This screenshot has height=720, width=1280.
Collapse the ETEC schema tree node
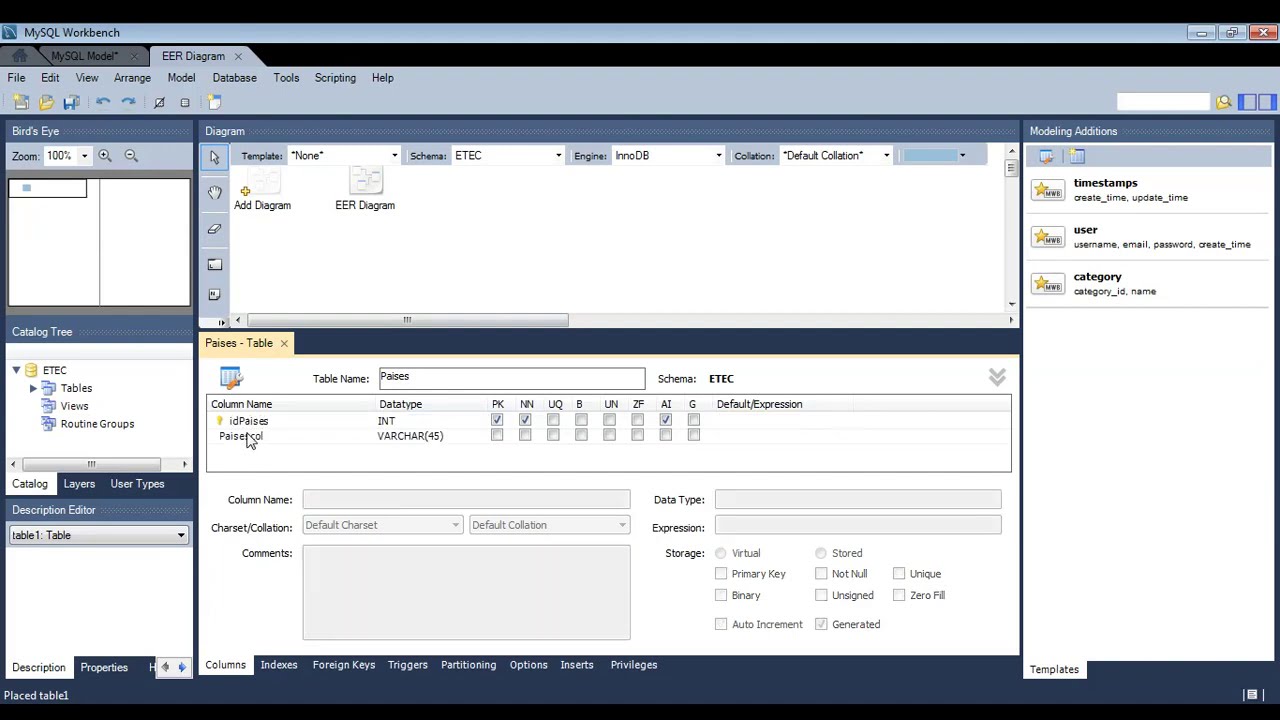click(x=16, y=370)
